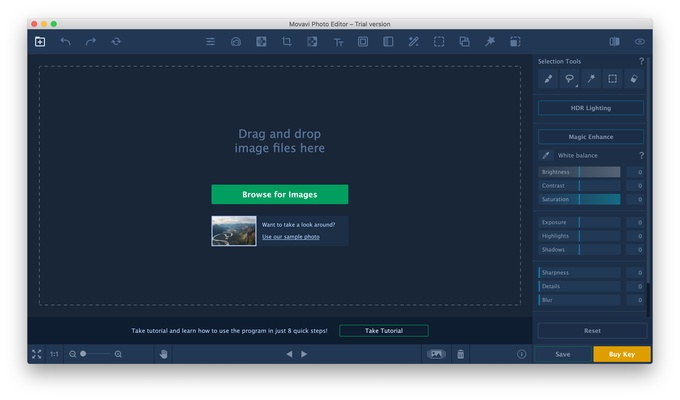The image size is (680, 400).
Task: Click the Brightness value field
Action: (635, 172)
